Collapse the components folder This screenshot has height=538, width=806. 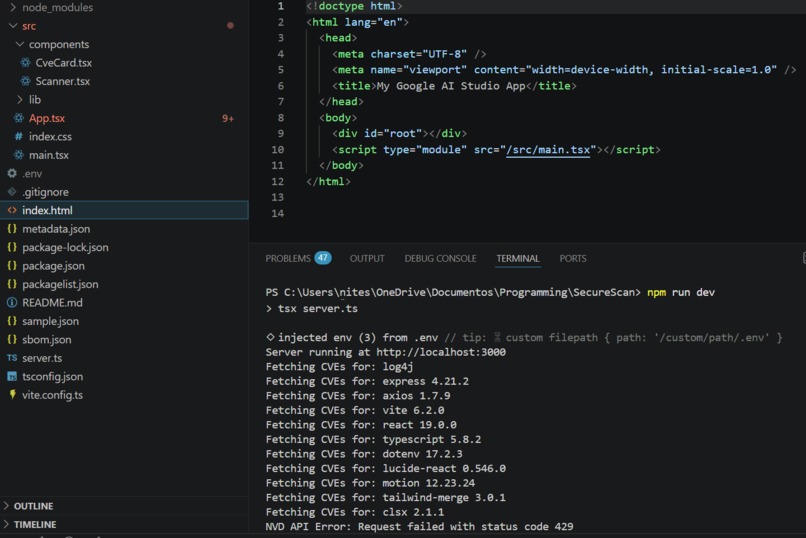click(20, 44)
